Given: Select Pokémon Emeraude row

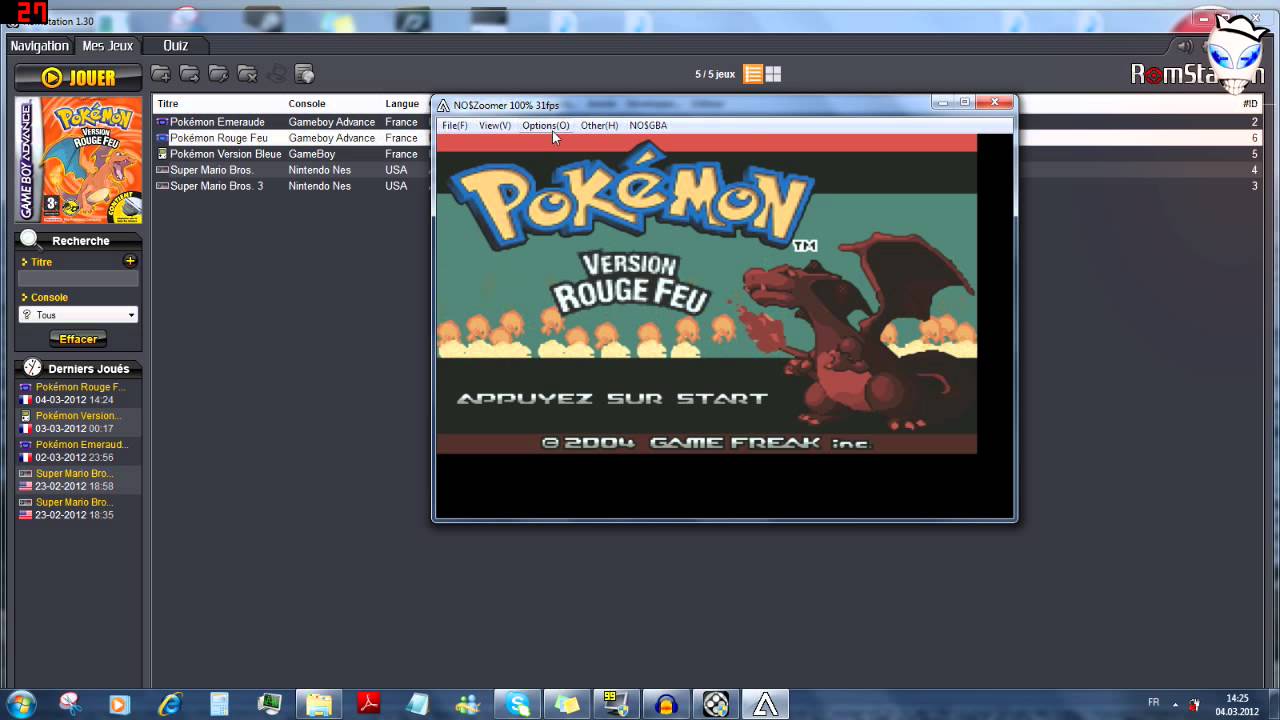Looking at the screenshot, I should tap(293, 122).
